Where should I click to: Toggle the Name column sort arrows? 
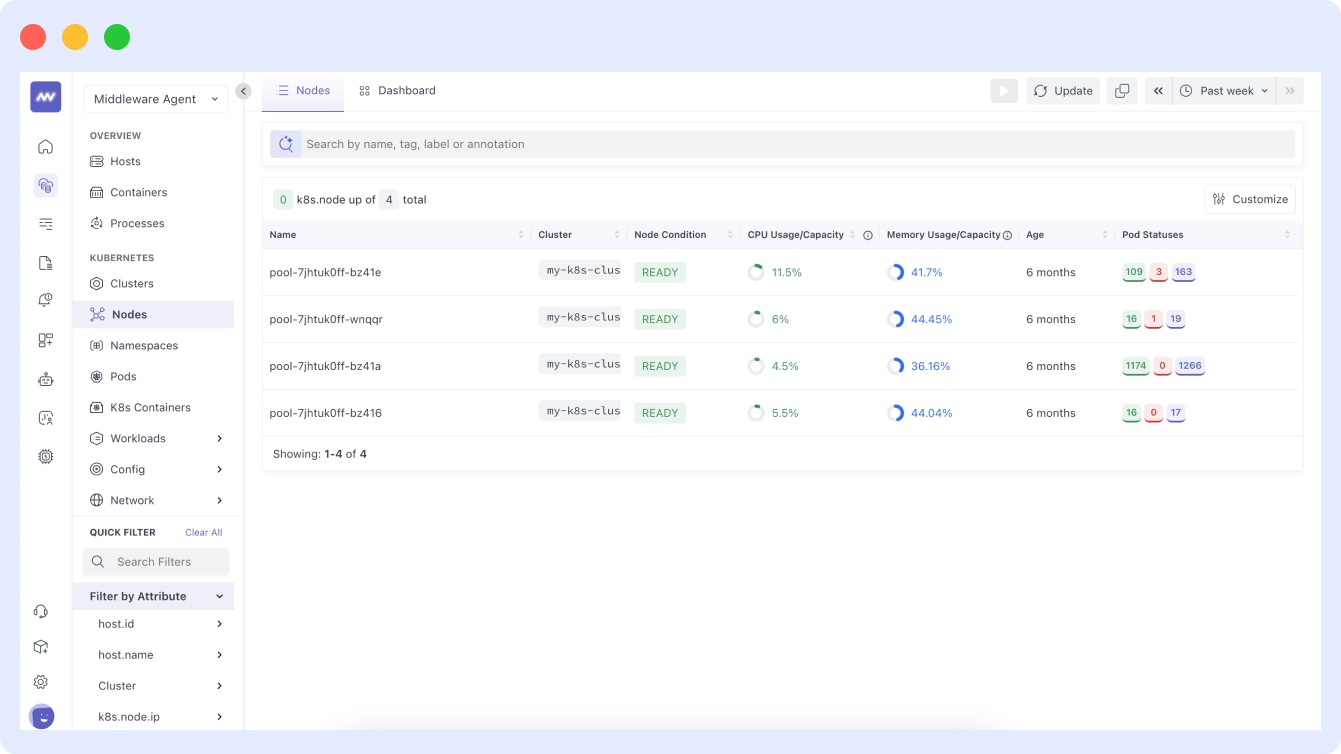pos(521,234)
